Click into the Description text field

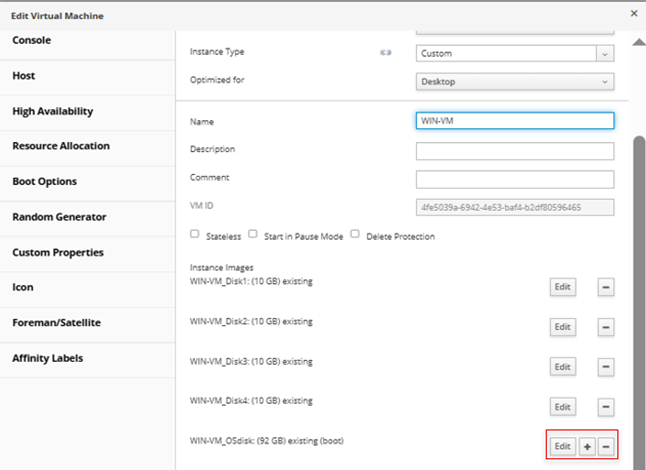click(x=514, y=151)
